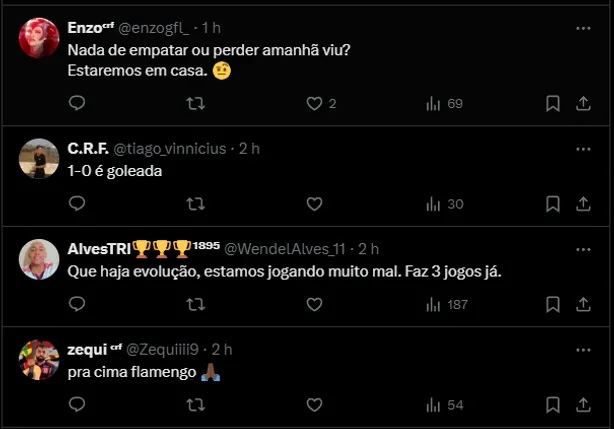View analytics of AlvesTRI tweet with 187 views

(x=447, y=304)
